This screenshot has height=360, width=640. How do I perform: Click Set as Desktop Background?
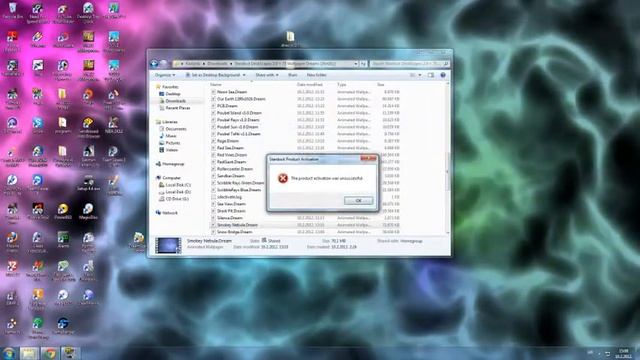(216, 75)
